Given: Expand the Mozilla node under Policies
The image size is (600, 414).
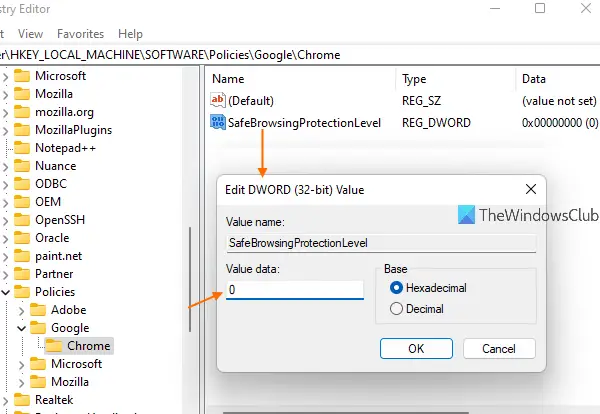Looking at the screenshot, I should [x=21, y=382].
